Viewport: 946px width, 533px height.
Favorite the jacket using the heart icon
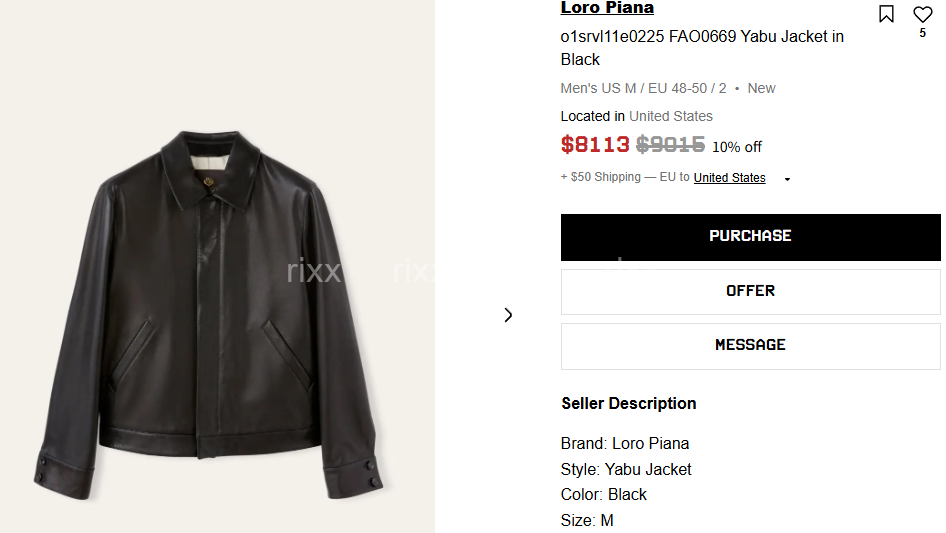(922, 14)
